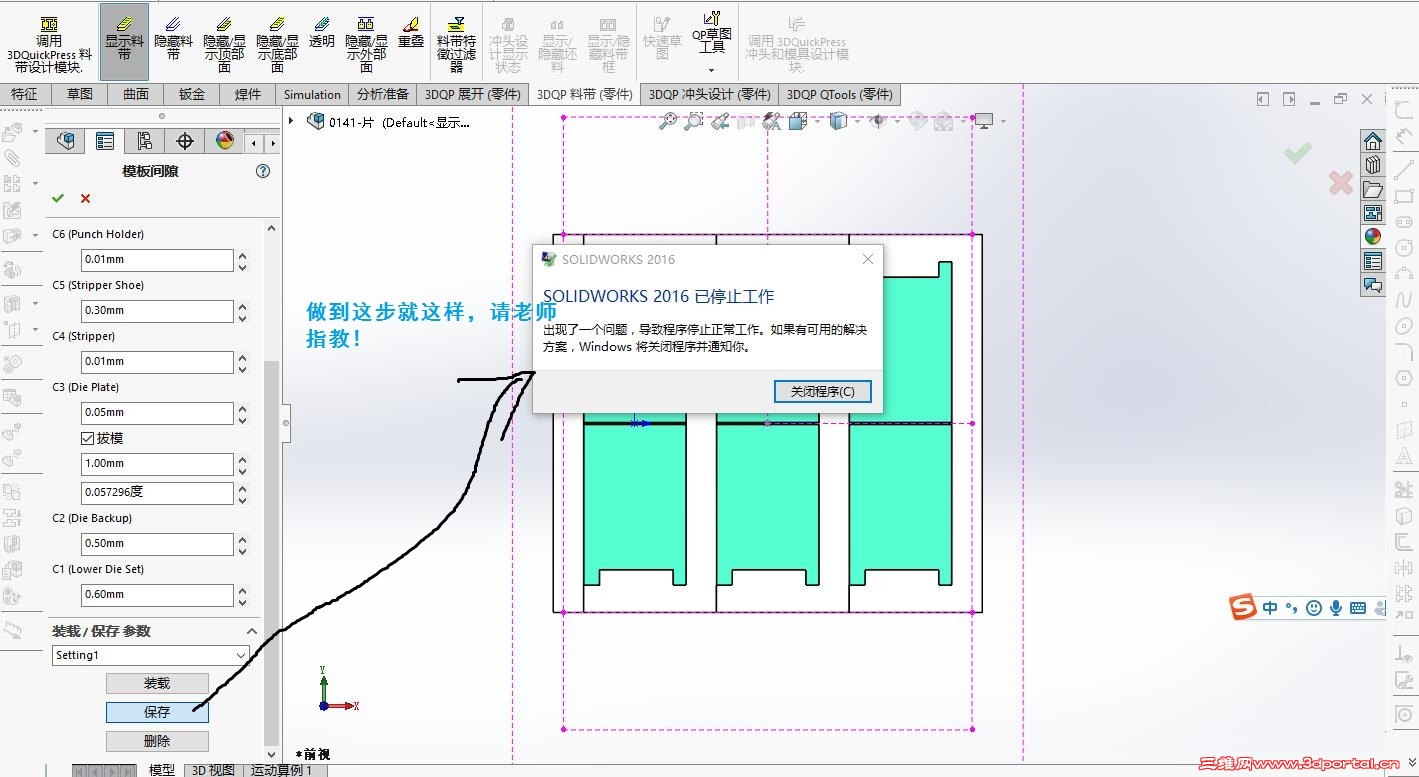Open the Custom Properties task pane
1419x777 pixels.
1372,261
